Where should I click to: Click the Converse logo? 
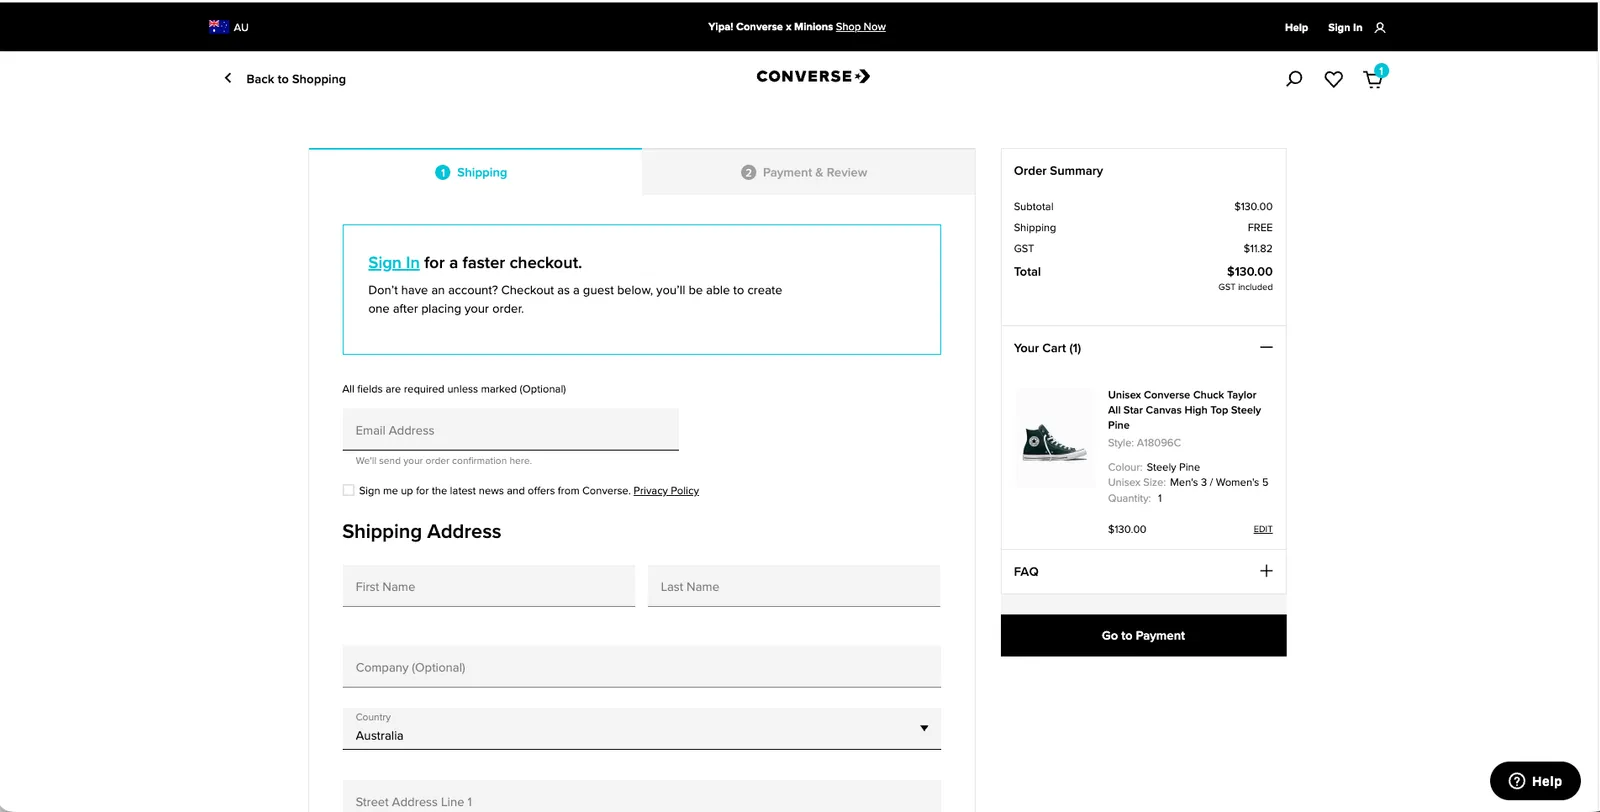[813, 76]
